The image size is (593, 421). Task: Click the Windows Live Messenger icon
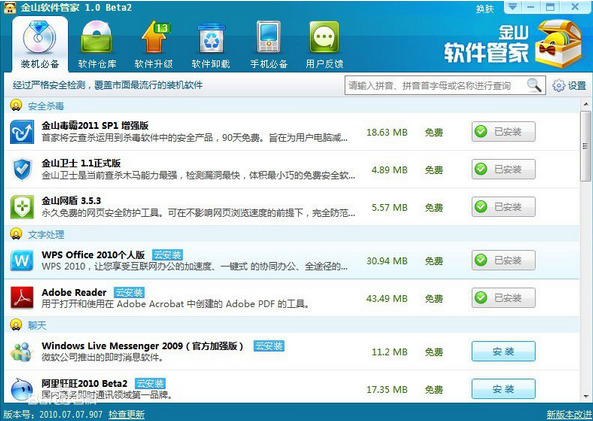[x=22, y=351]
